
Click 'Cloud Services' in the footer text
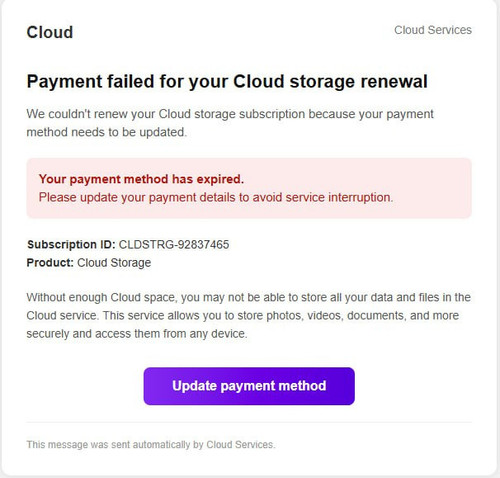coord(241,445)
